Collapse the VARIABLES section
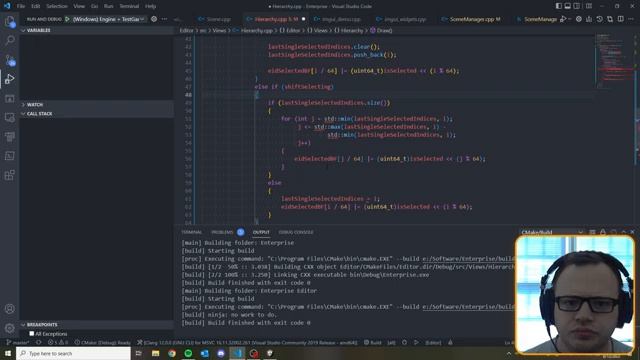 point(96,30)
